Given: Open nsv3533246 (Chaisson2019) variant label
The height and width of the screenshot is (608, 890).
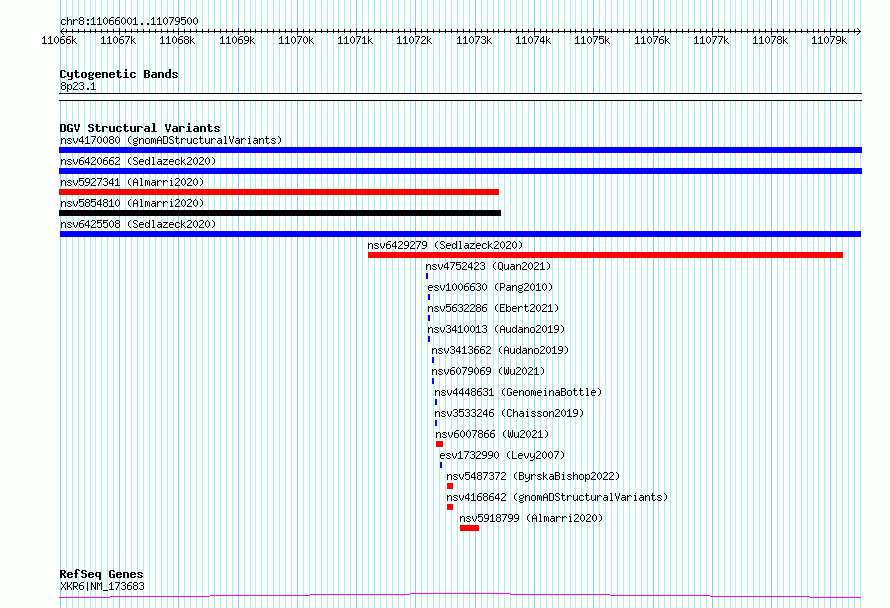Looking at the screenshot, I should pos(509,413).
